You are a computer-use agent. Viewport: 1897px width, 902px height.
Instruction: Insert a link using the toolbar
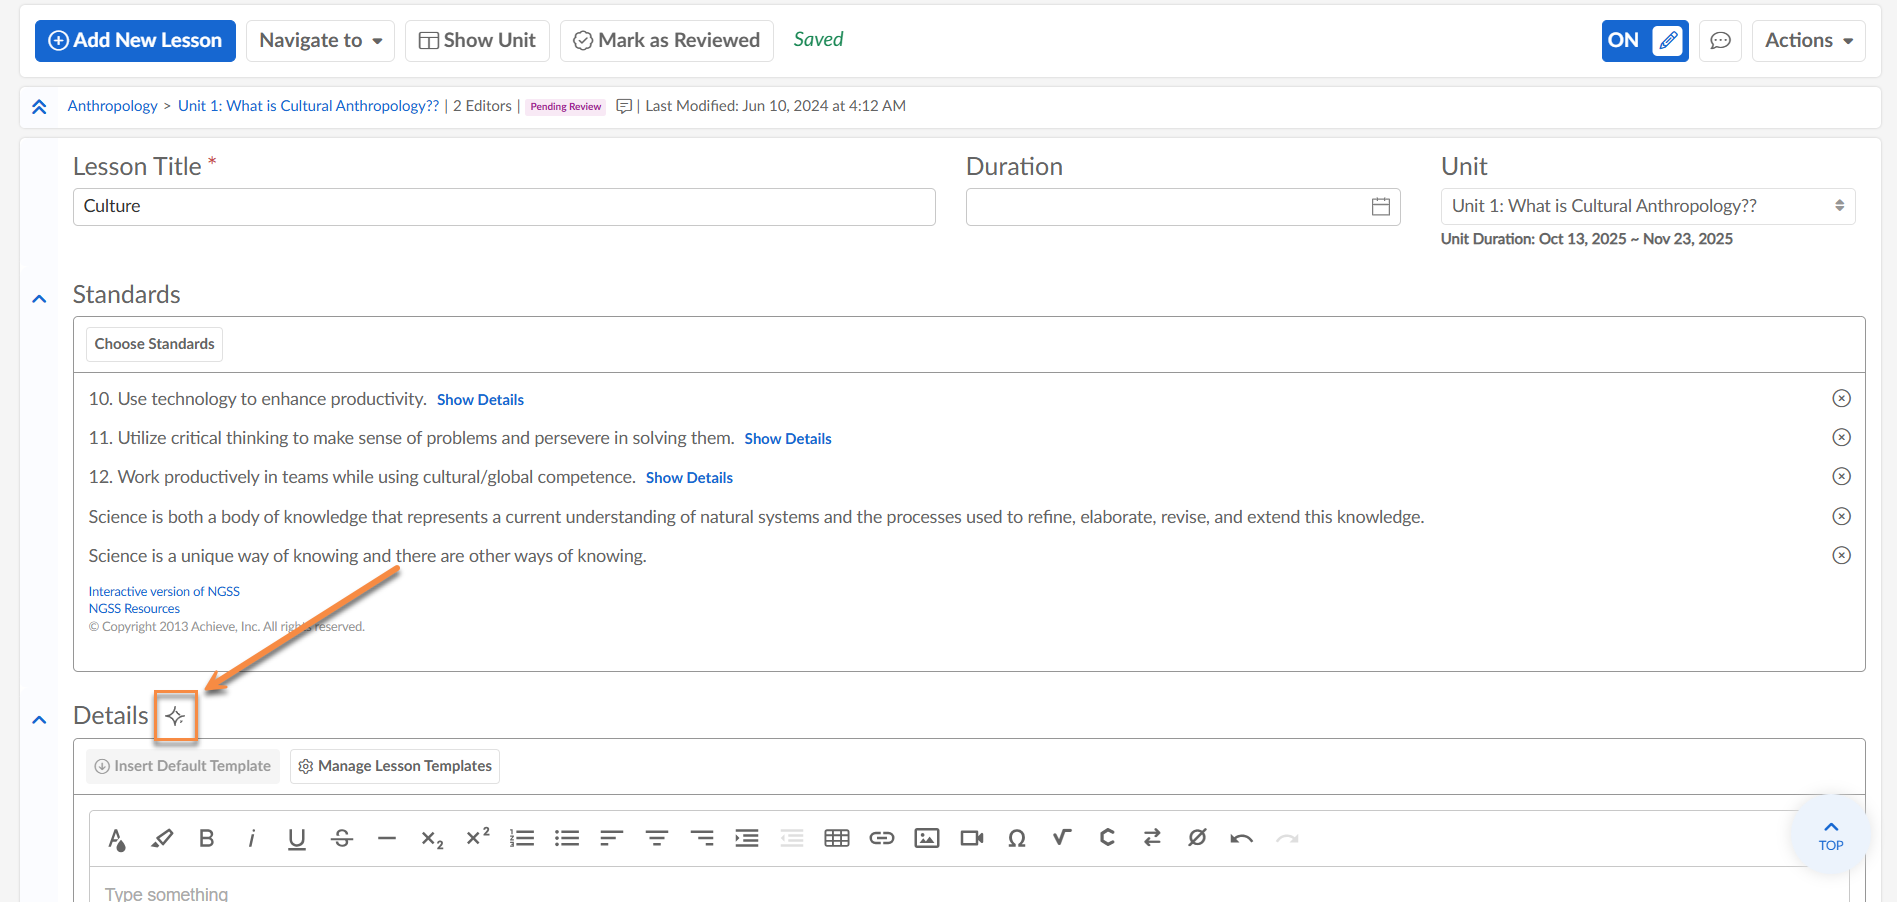[882, 838]
